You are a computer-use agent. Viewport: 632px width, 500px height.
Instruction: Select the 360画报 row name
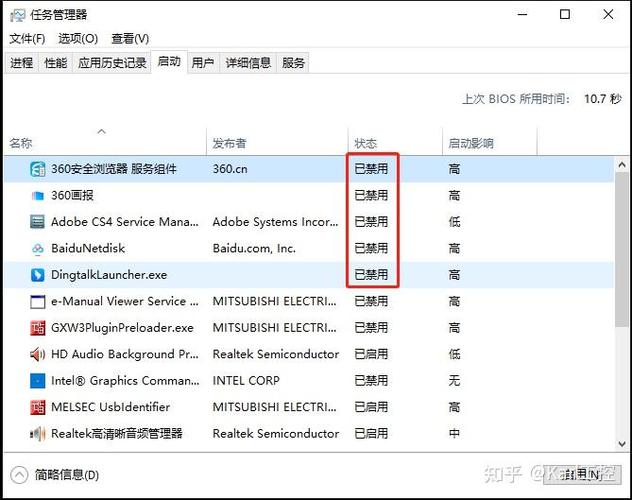coord(73,195)
